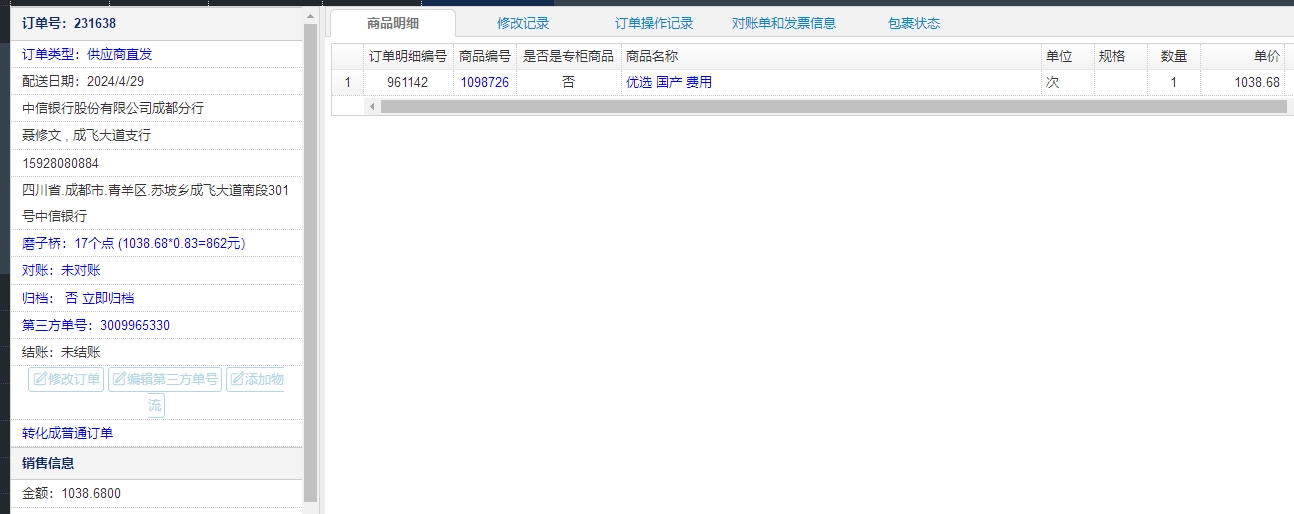1294x514 pixels.
Task: Click the 商品名称 column header
Action: 830,57
